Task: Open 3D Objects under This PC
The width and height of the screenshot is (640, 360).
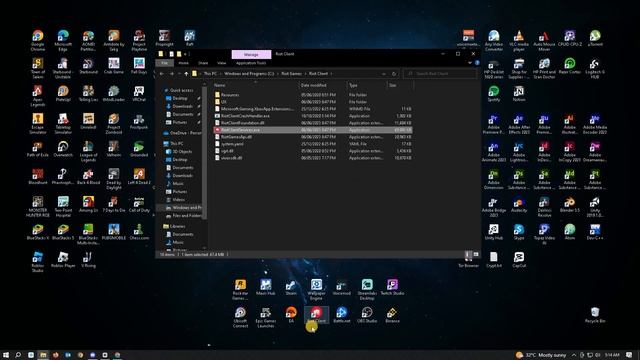Action: [x=182, y=151]
